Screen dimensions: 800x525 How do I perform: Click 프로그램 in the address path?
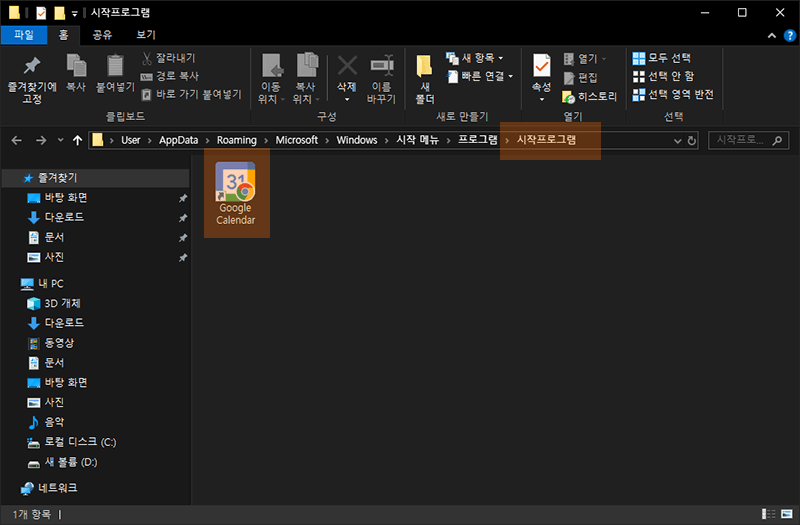tap(478, 140)
